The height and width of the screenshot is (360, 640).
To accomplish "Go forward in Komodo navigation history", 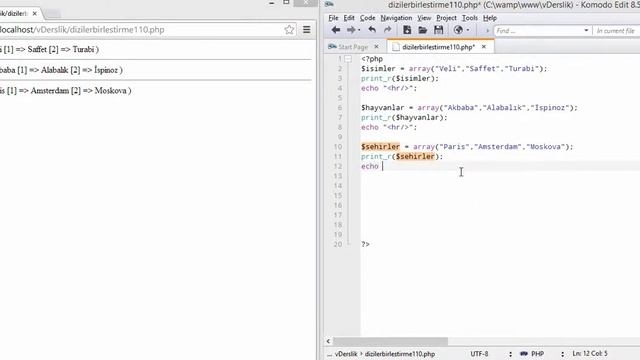I will 351,30.
